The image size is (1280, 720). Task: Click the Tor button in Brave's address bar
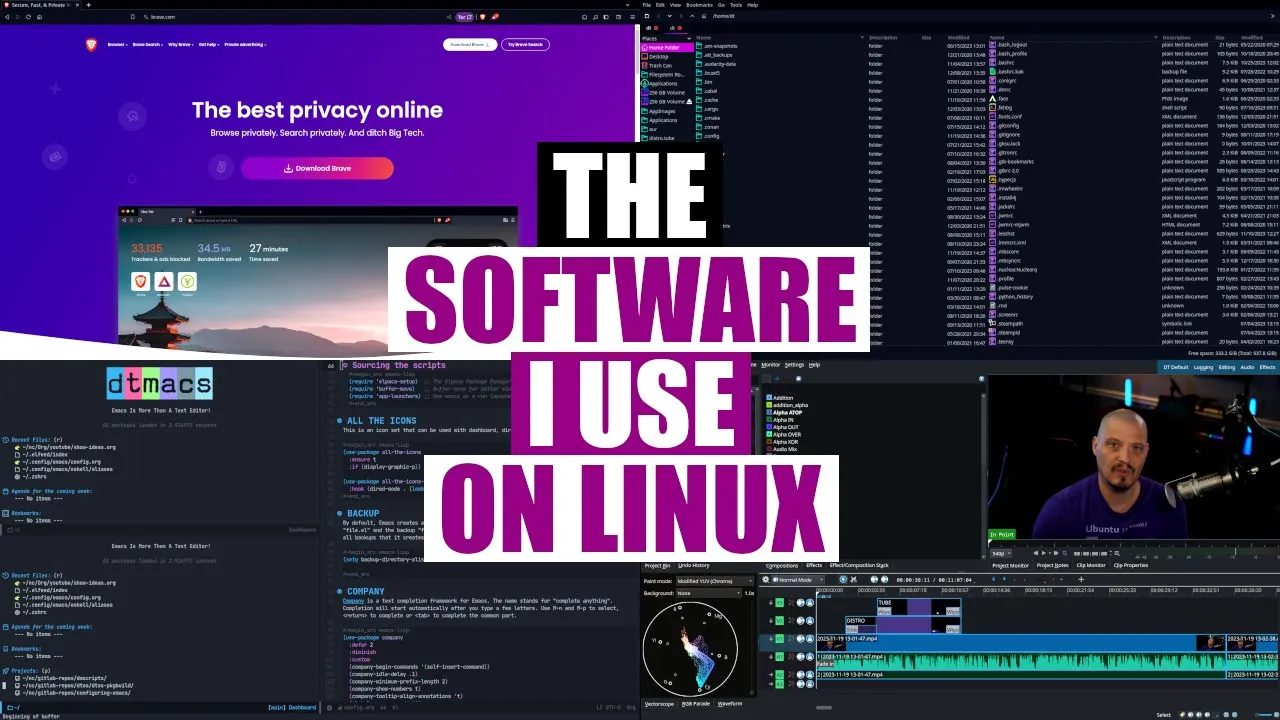click(x=464, y=16)
